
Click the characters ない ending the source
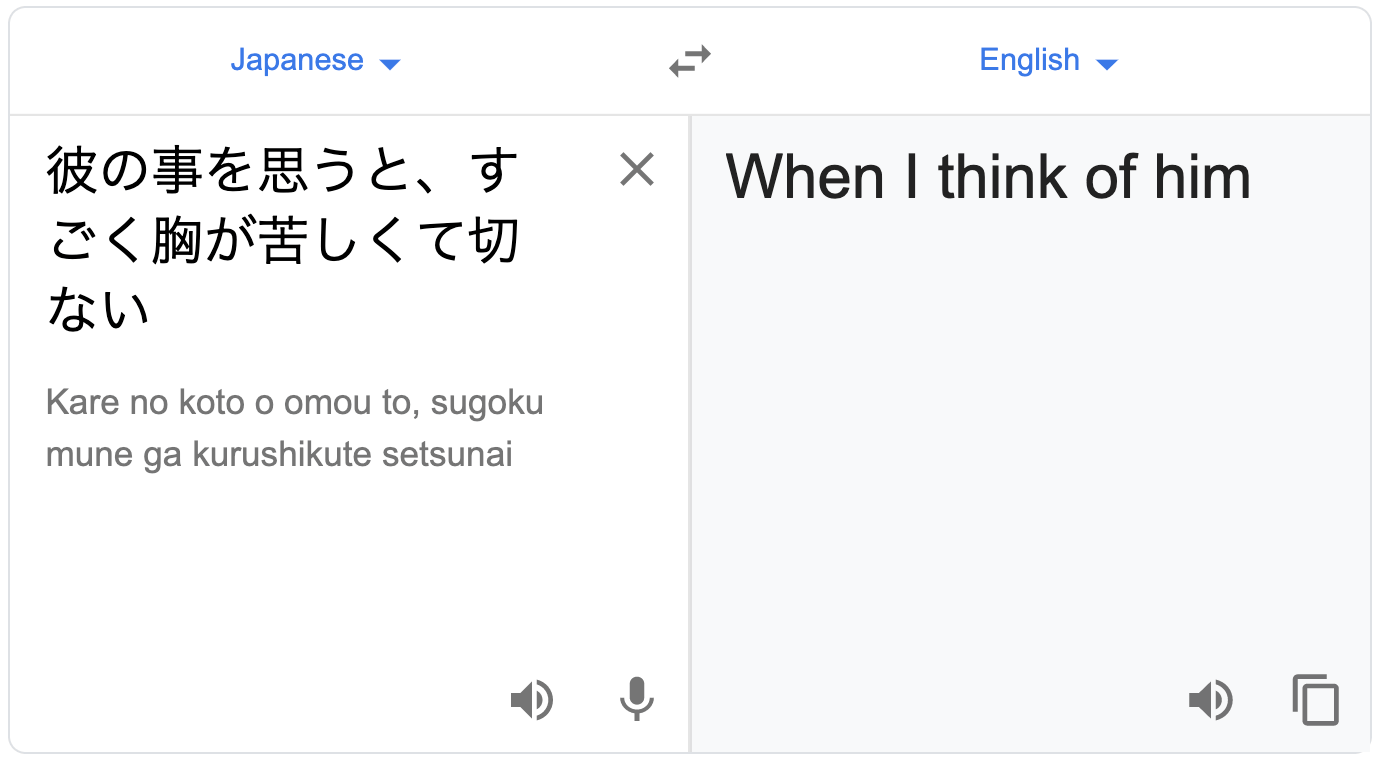pyautogui.click(x=98, y=309)
